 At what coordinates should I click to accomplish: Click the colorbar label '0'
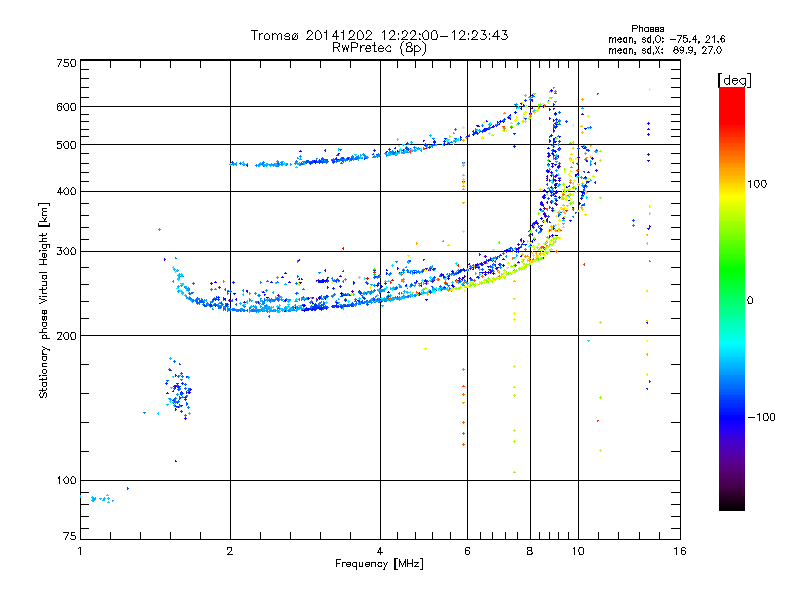coord(750,301)
